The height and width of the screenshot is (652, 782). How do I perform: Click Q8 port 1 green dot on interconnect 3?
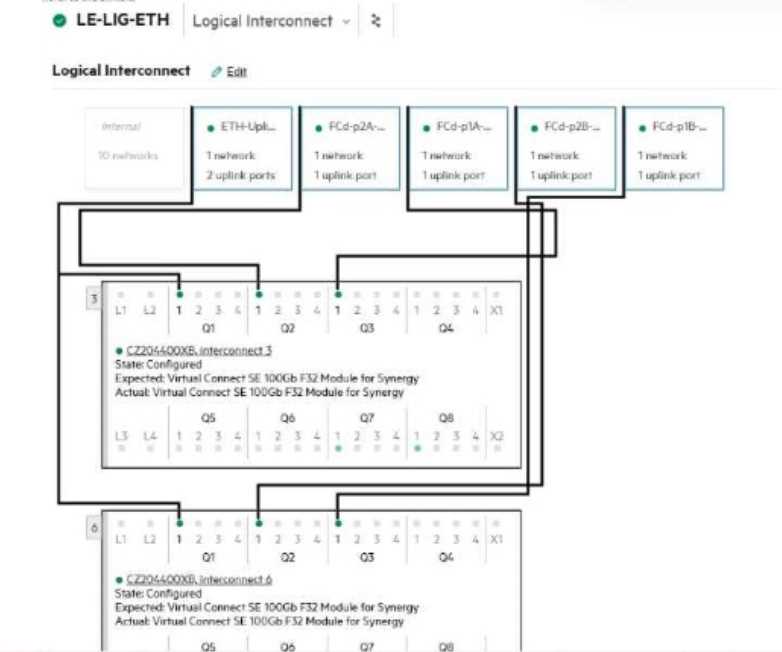point(417,450)
